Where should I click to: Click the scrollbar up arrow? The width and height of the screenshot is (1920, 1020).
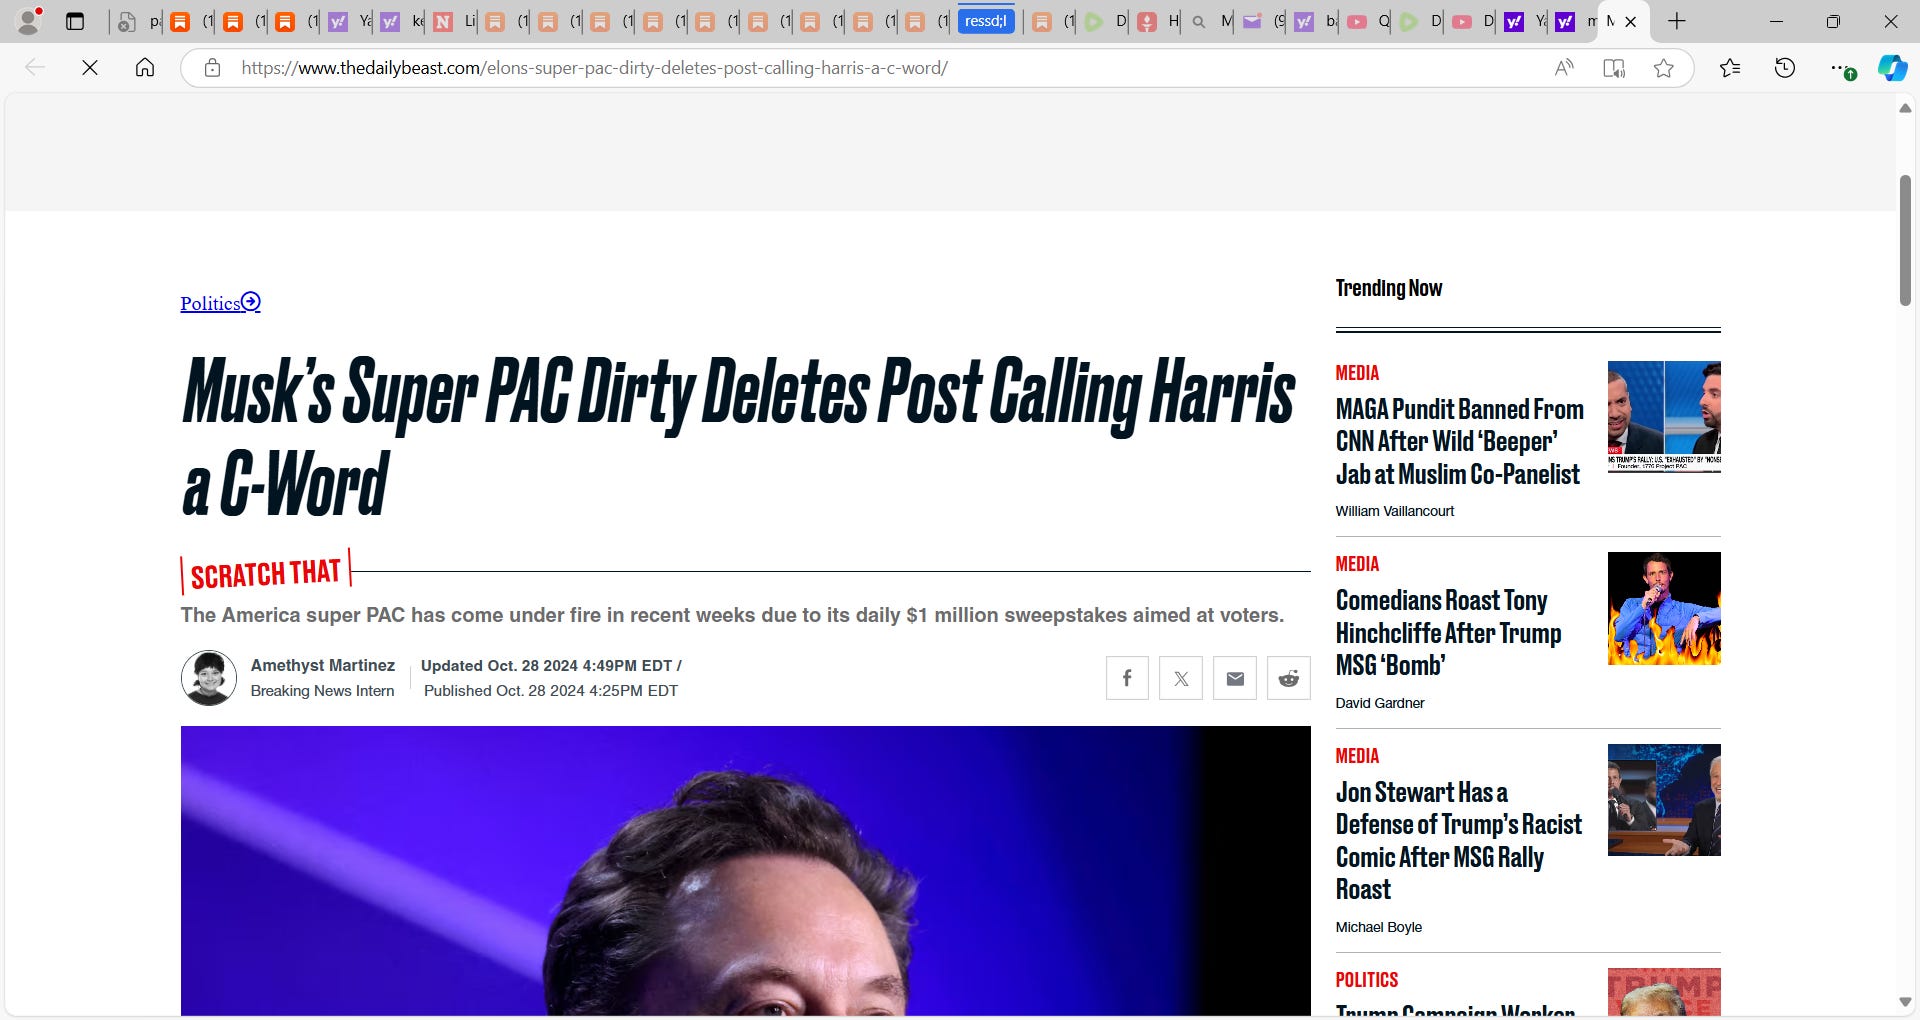click(1905, 108)
